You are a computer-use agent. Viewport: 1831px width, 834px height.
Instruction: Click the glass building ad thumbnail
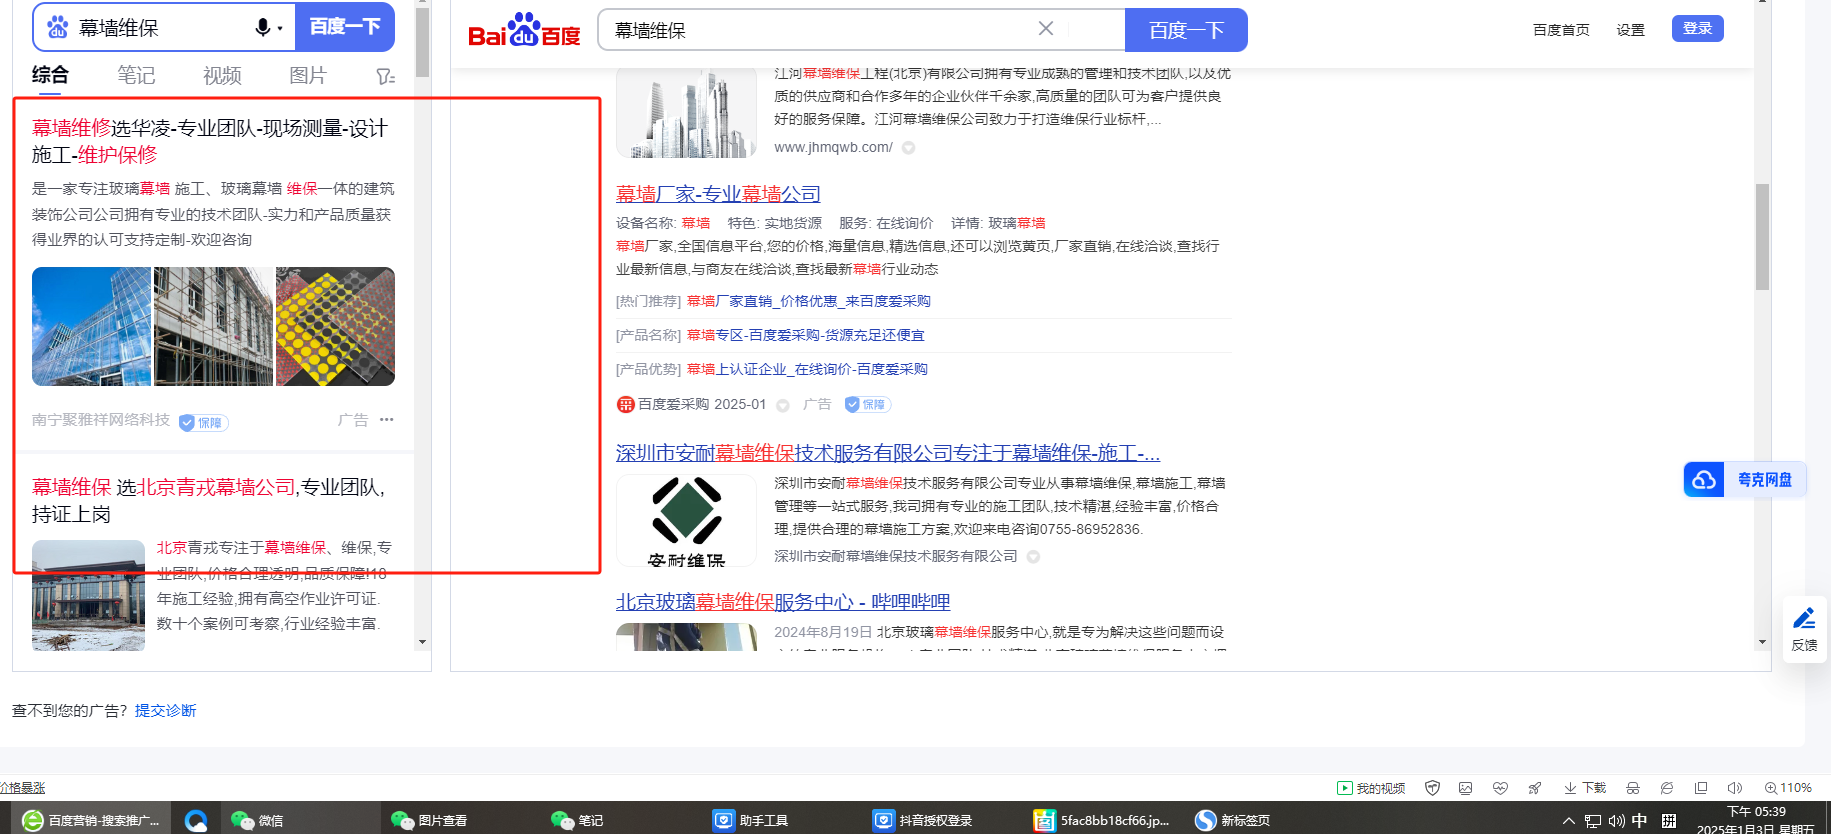(91, 326)
